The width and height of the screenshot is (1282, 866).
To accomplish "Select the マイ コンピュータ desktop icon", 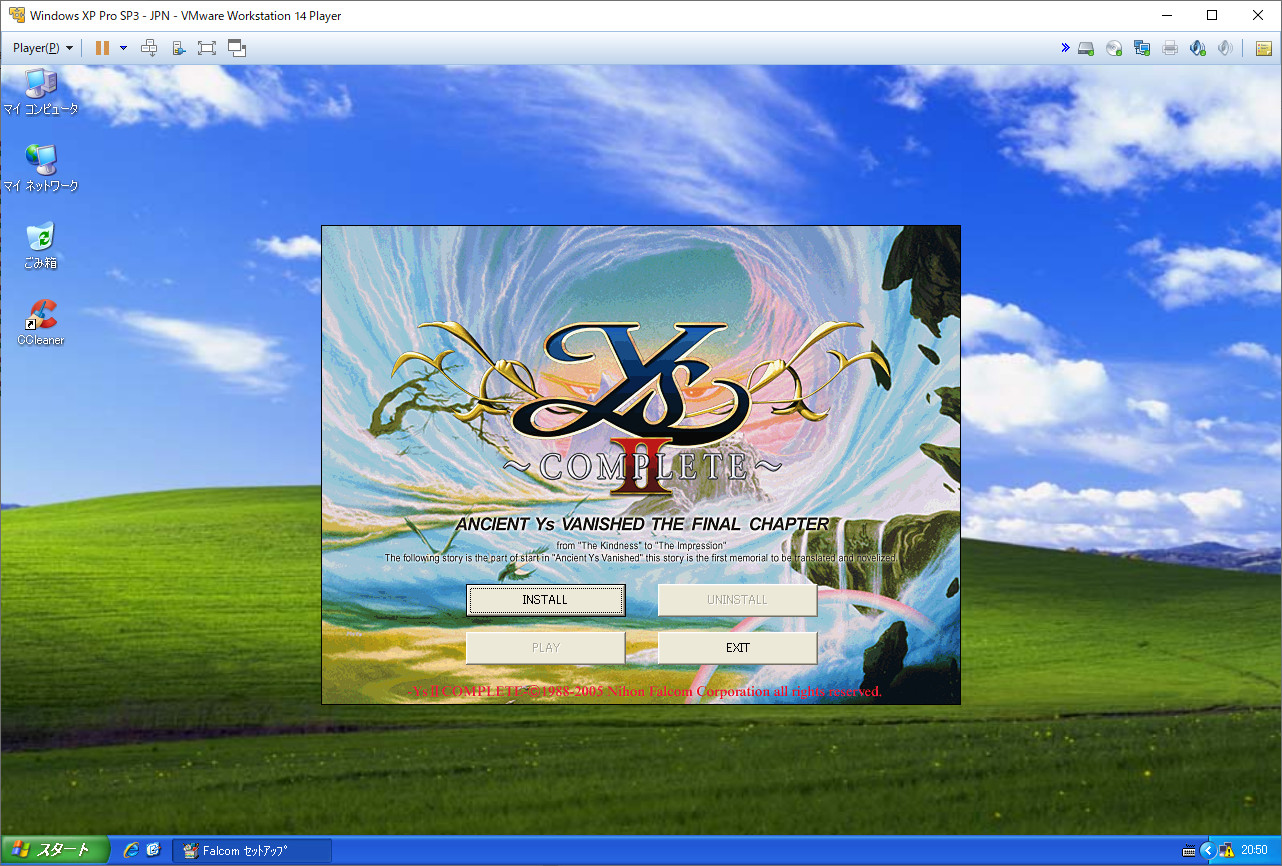I will (x=41, y=92).
